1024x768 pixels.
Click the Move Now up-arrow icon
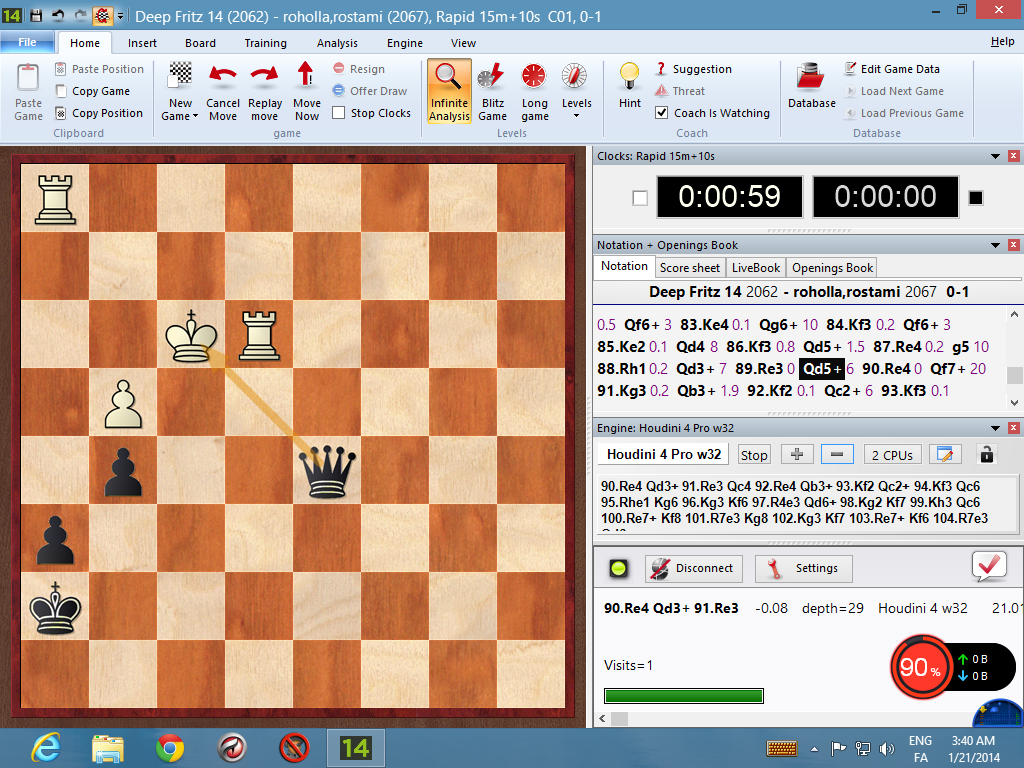(306, 74)
